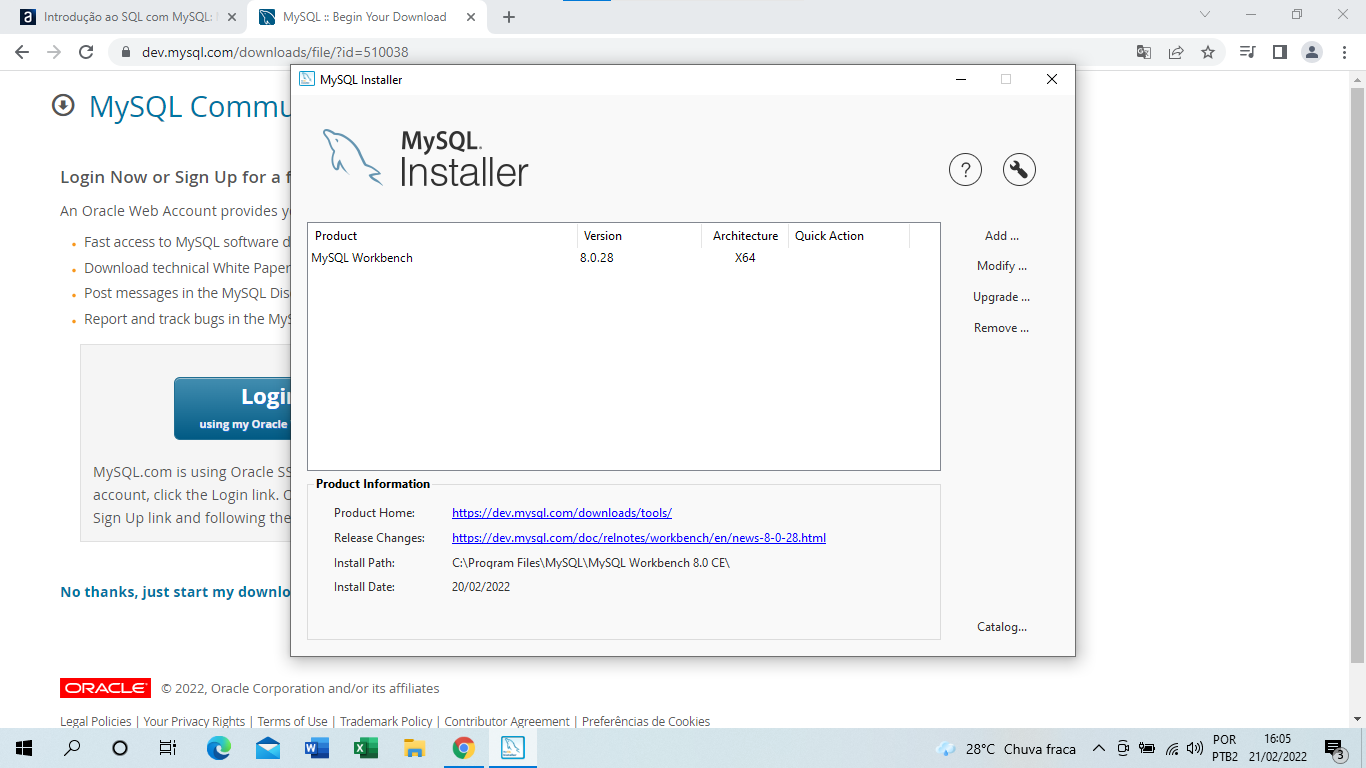Click the browser forward arrow
This screenshot has height=768, width=1366.
pos(54,52)
